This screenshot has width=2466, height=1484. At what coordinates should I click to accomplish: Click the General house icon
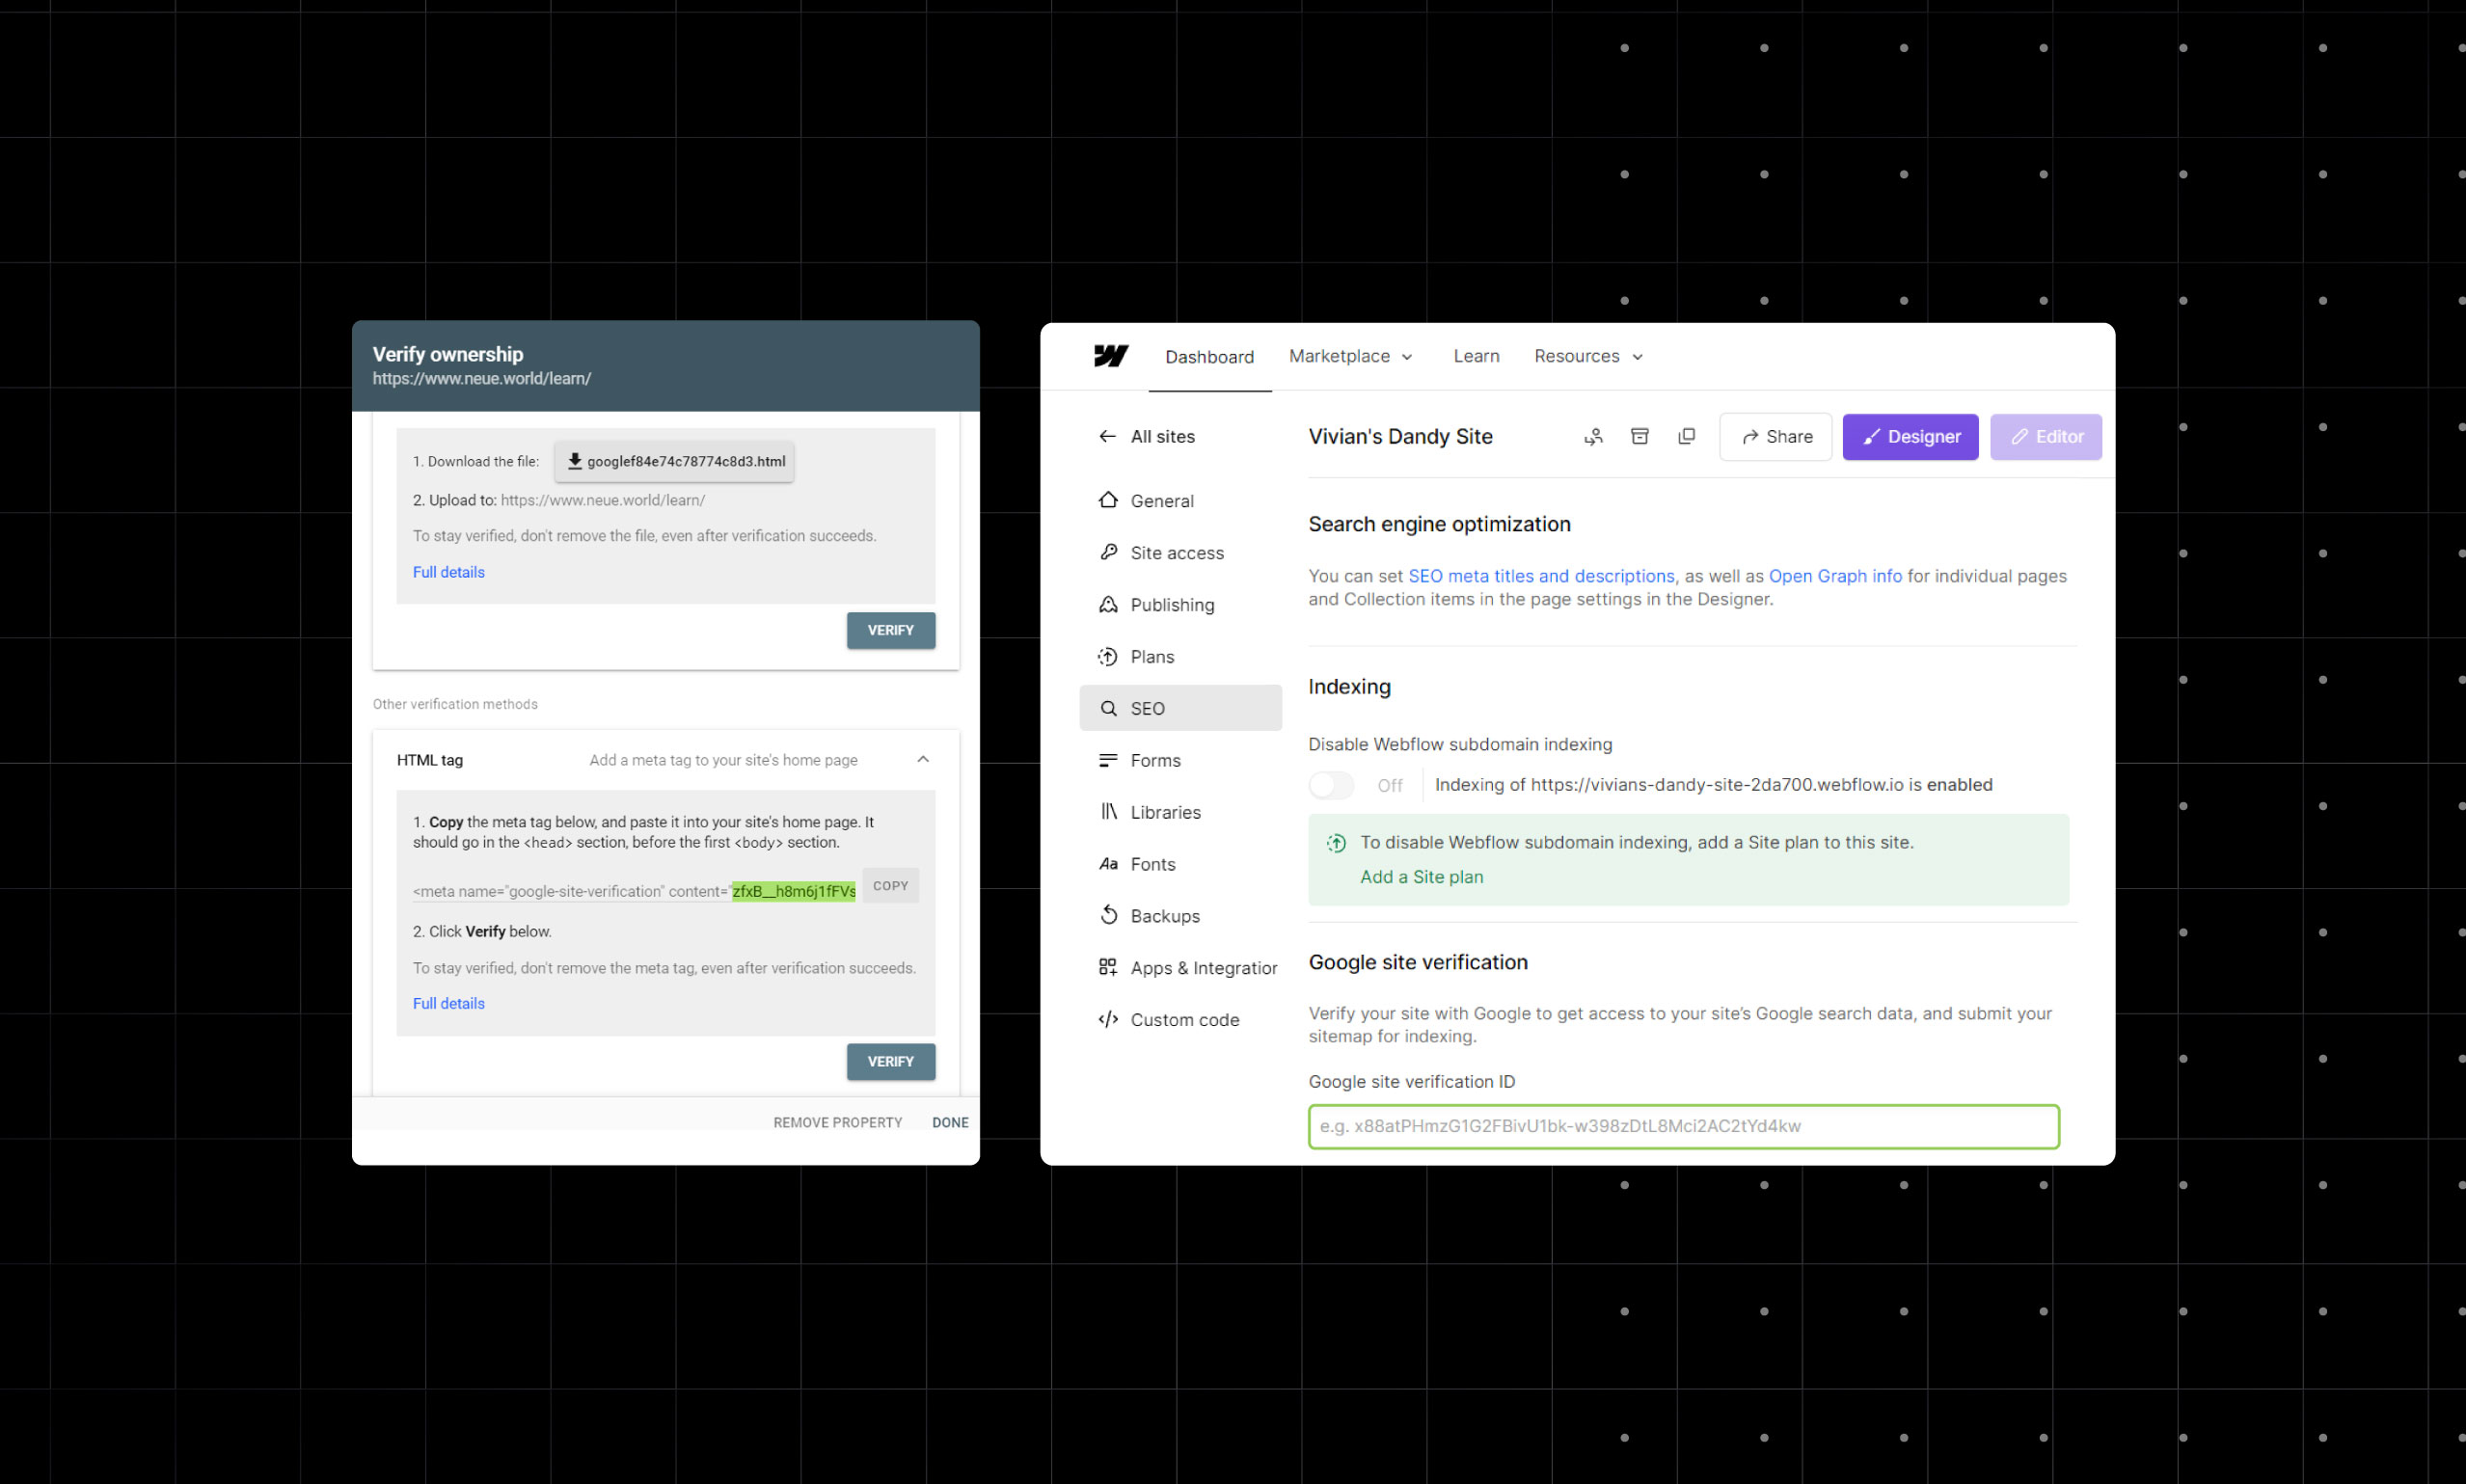pyautogui.click(x=1108, y=500)
